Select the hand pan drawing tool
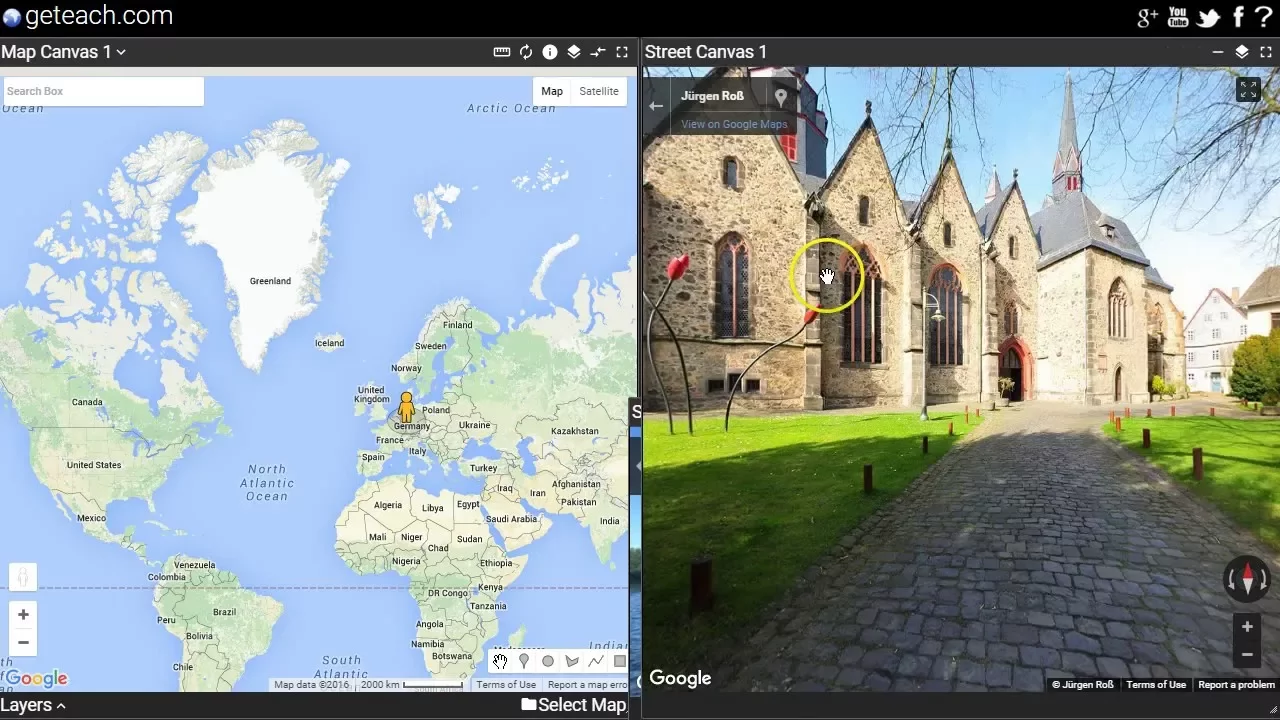The image size is (1280, 720). (x=500, y=661)
